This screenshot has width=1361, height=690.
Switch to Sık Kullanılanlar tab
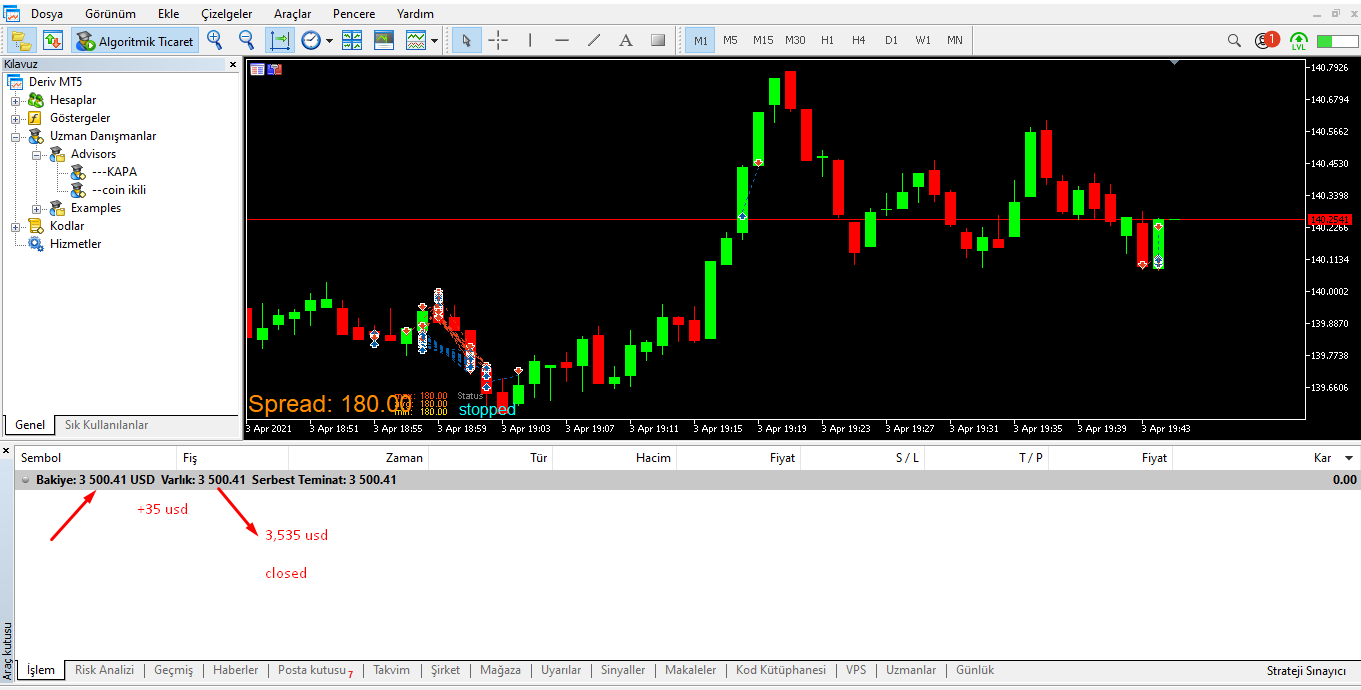pyautogui.click(x=106, y=425)
